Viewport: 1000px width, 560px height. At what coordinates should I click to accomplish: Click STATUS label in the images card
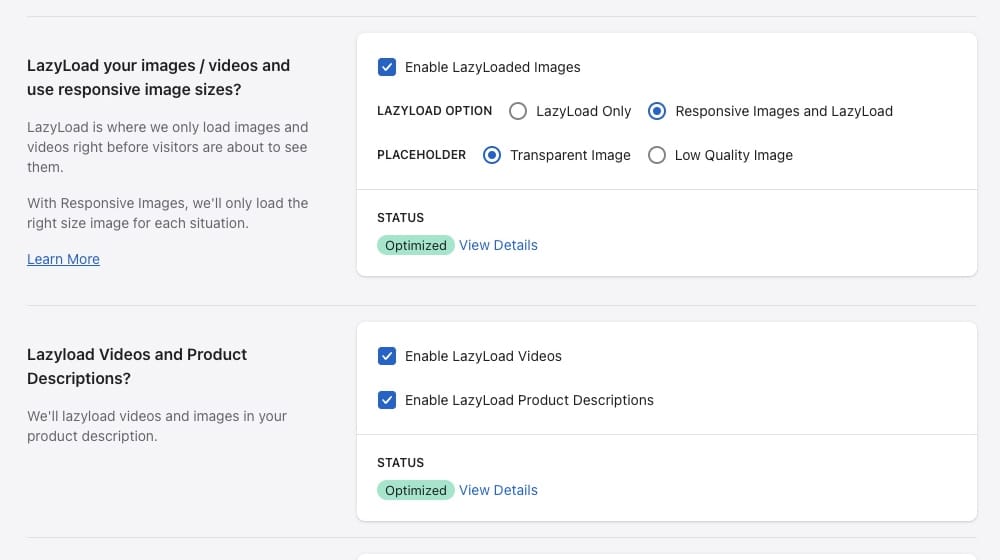pos(400,217)
